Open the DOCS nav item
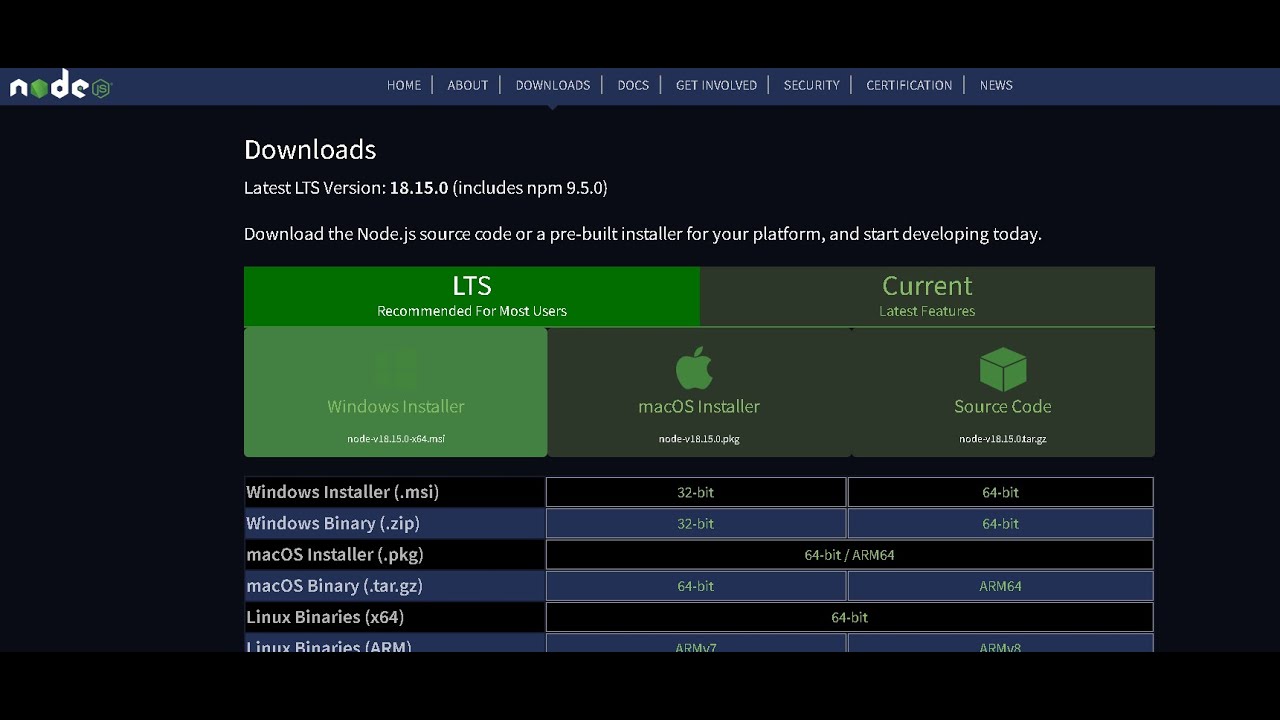This screenshot has height=720, width=1280. tap(633, 85)
